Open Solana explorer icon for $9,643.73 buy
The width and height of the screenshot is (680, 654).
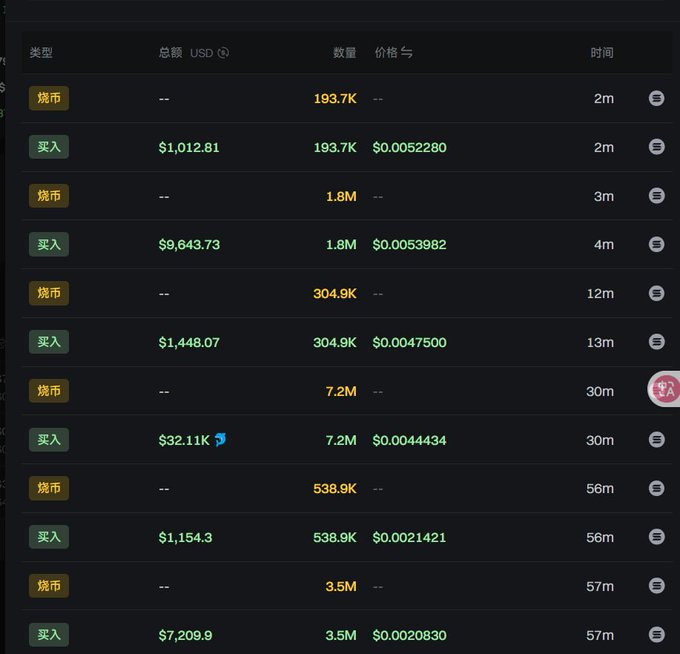click(x=656, y=244)
